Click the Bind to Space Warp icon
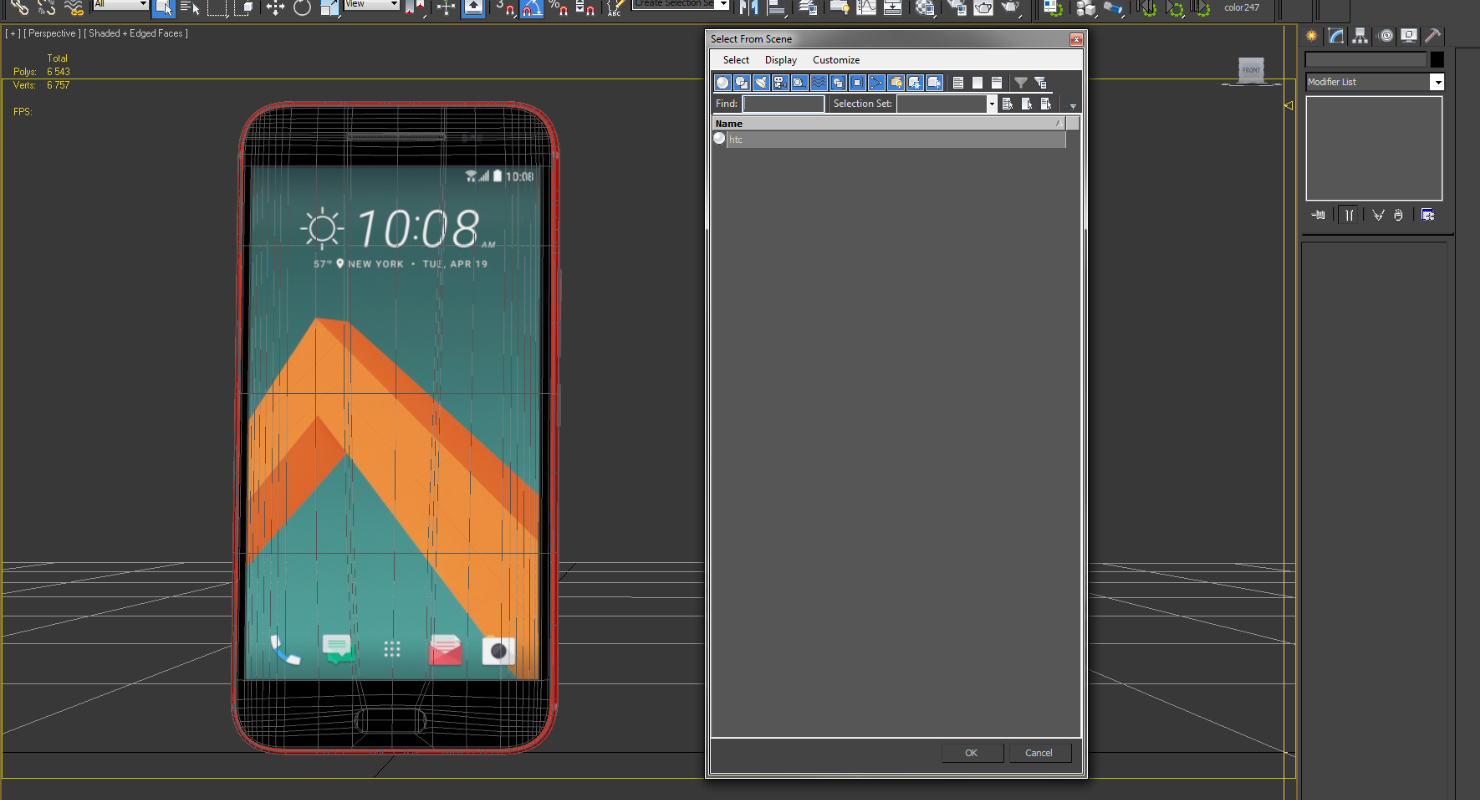This screenshot has height=800, width=1480. (x=74, y=8)
